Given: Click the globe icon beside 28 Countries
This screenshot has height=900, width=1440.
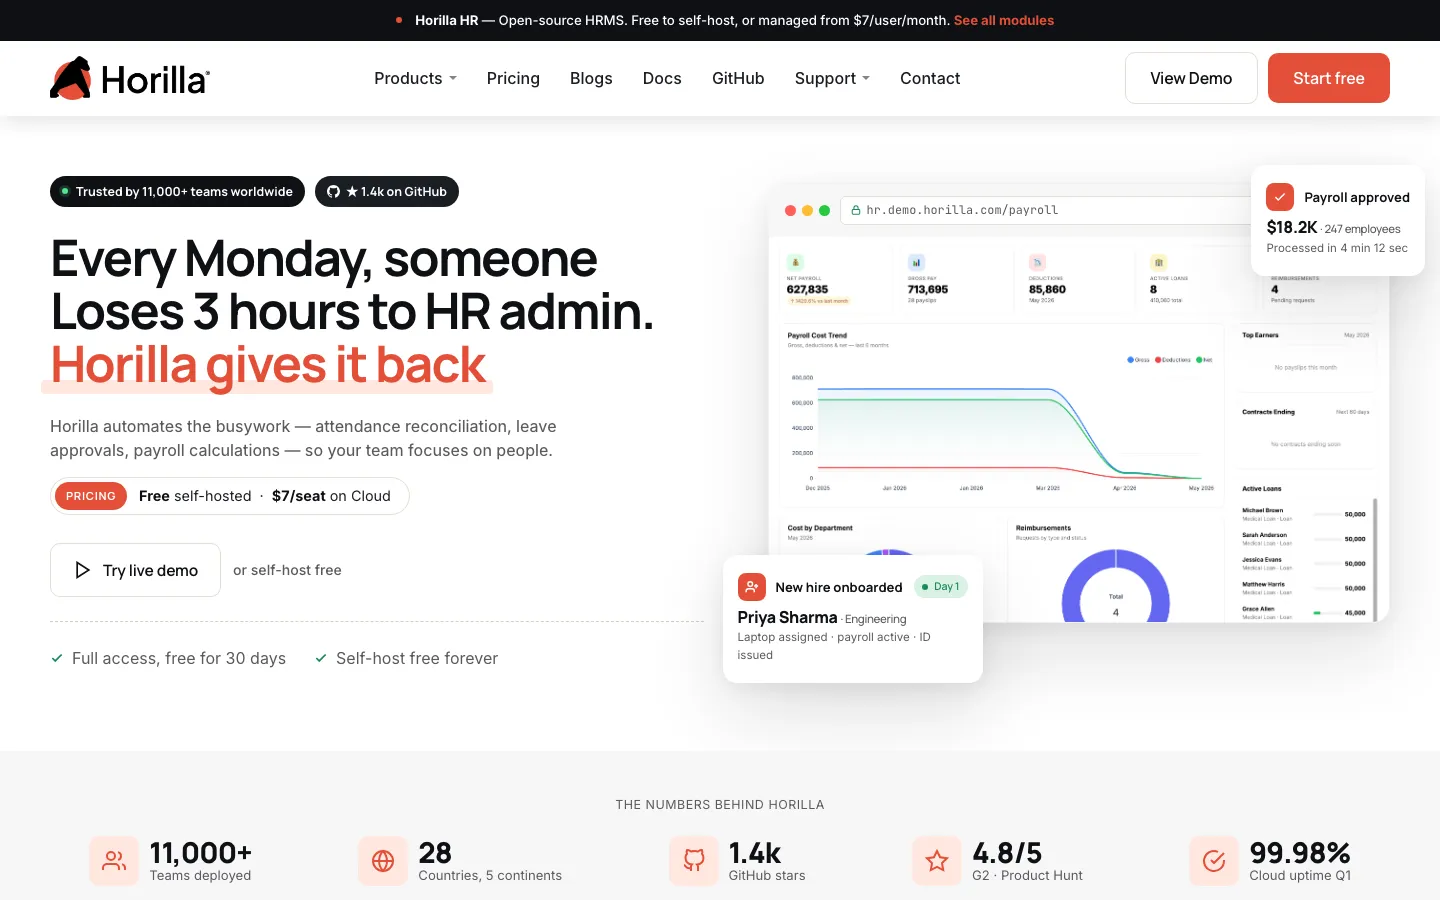Looking at the screenshot, I should click(383, 861).
